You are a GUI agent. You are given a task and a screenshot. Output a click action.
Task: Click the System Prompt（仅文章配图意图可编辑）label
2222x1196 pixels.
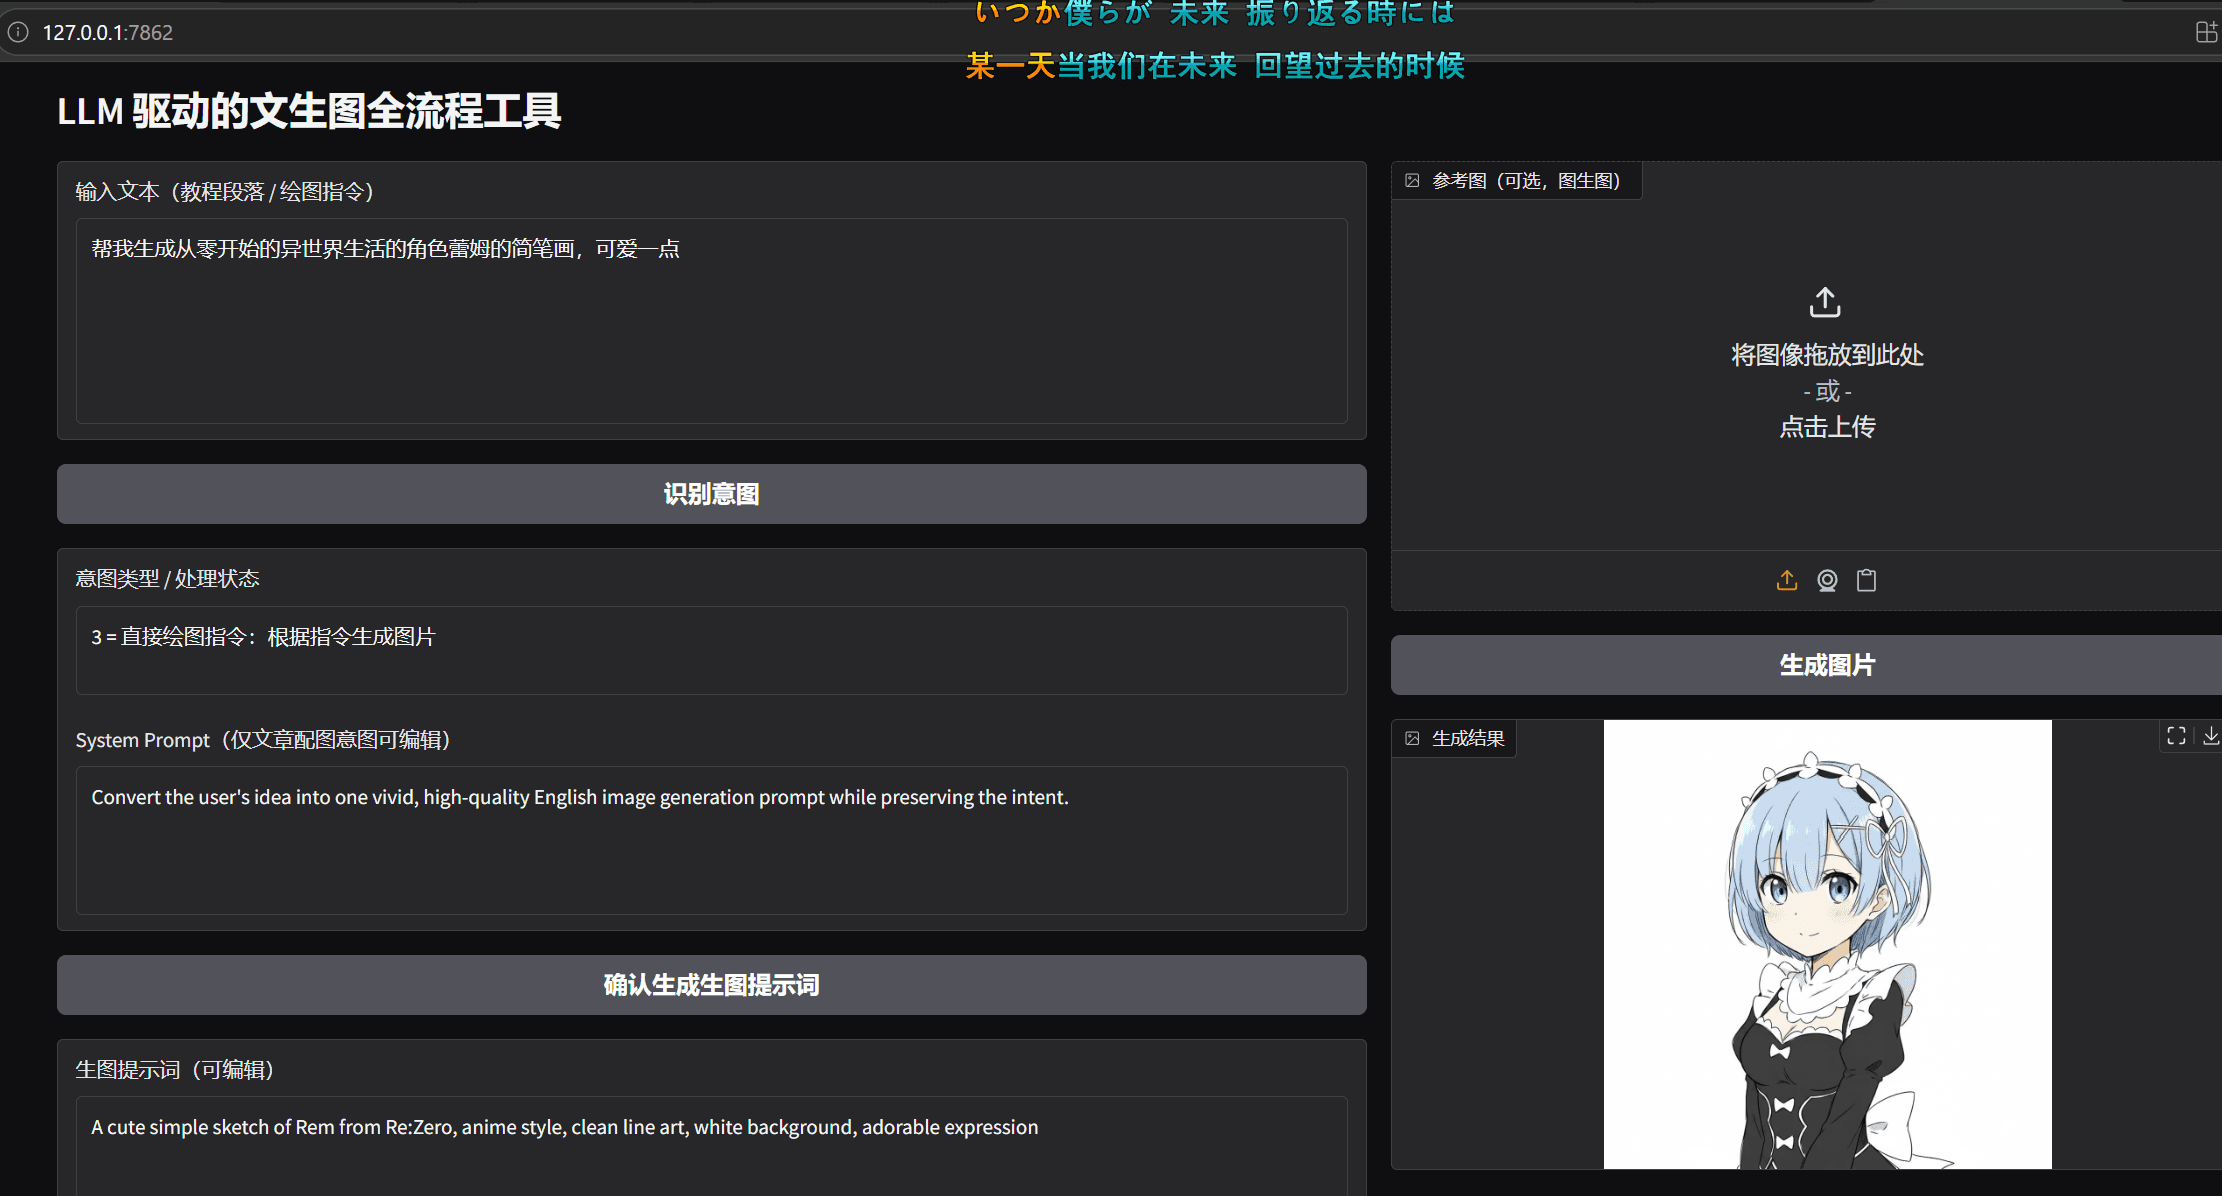[263, 740]
